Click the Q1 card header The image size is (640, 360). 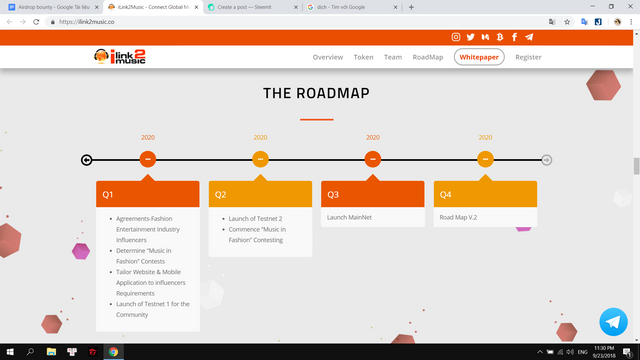(148, 194)
